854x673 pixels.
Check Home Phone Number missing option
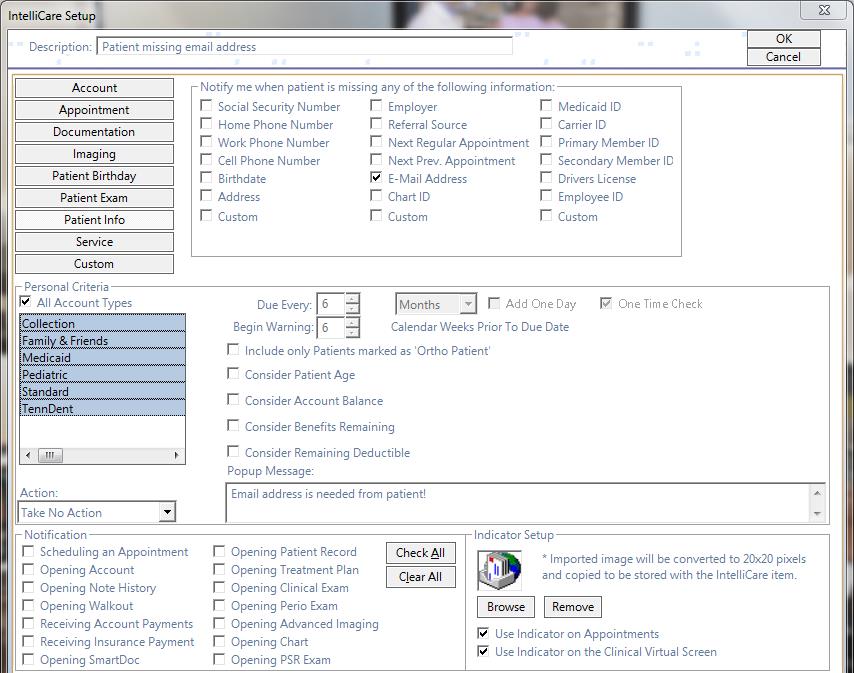206,124
